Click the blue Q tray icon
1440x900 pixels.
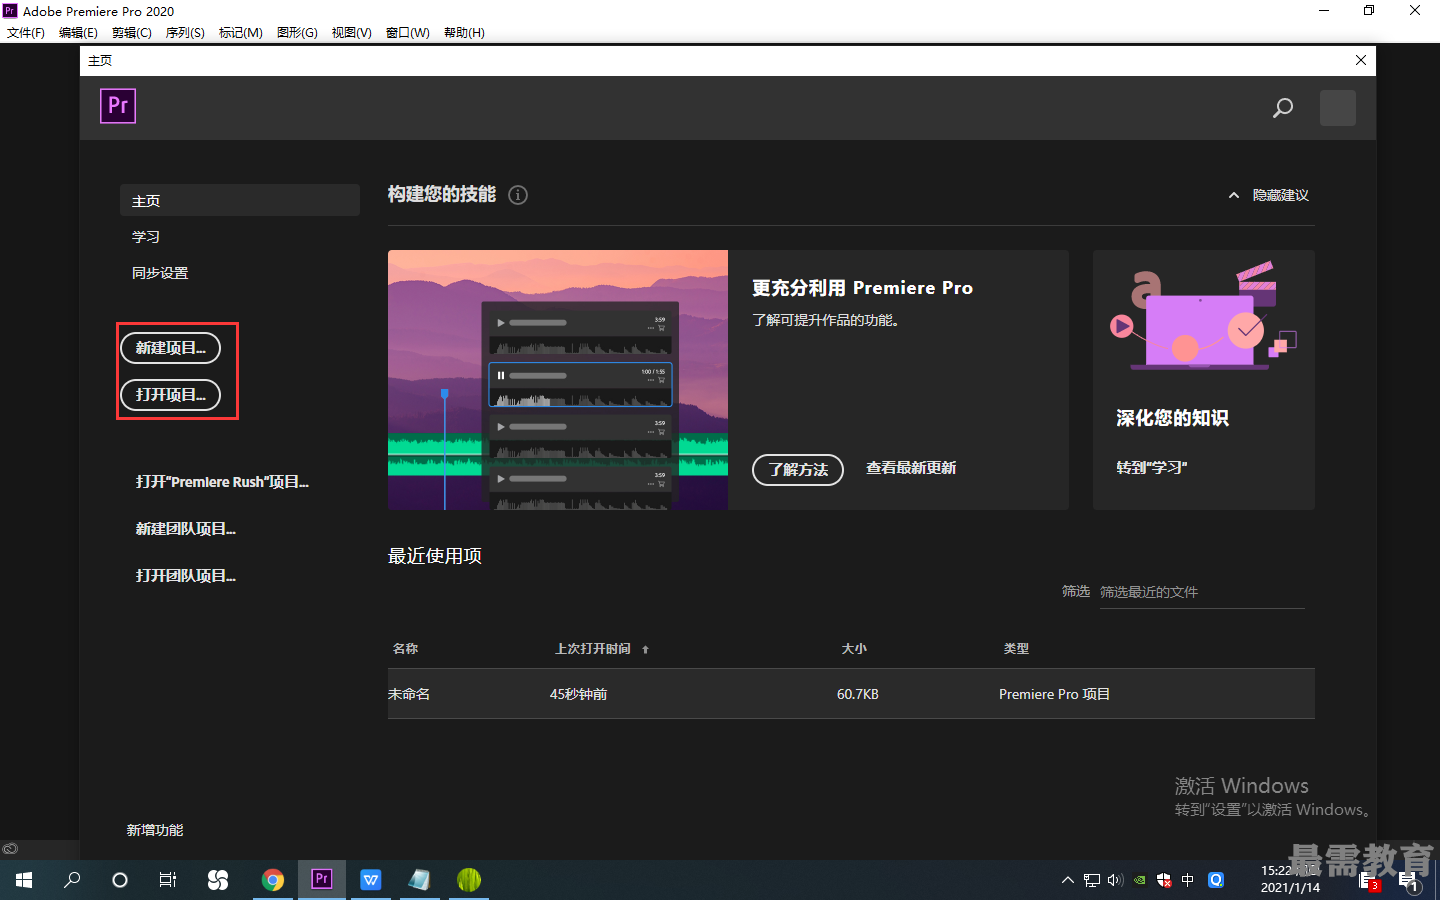[x=1216, y=880]
